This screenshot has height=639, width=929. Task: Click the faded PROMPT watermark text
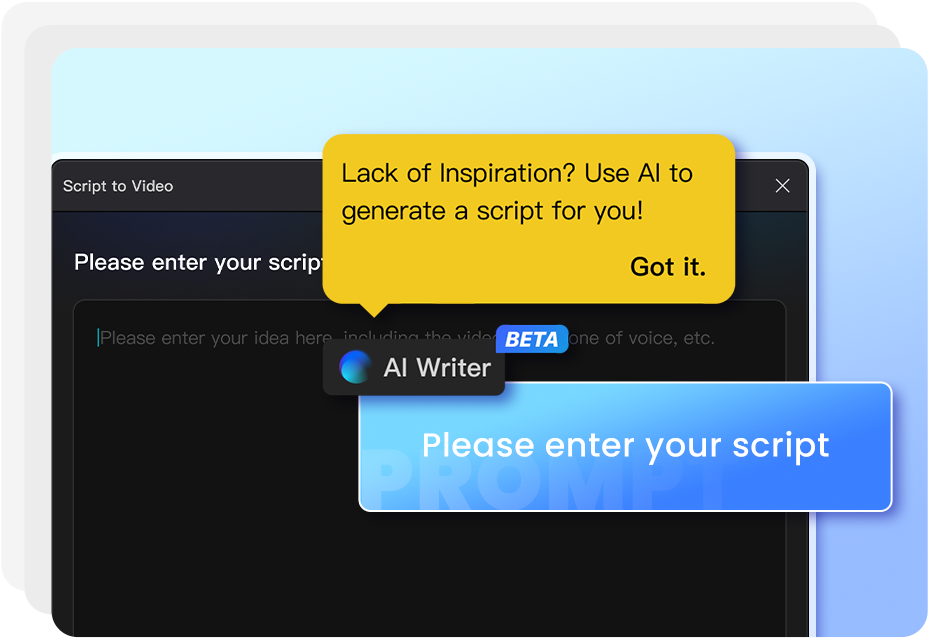(x=542, y=480)
